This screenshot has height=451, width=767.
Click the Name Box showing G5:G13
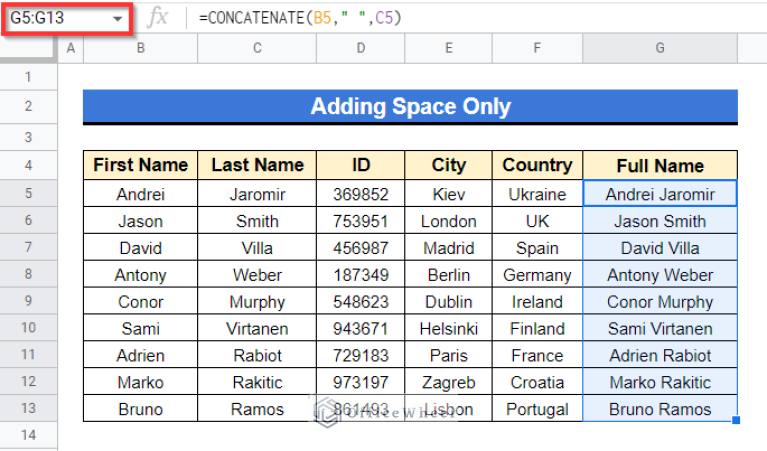click(x=67, y=19)
